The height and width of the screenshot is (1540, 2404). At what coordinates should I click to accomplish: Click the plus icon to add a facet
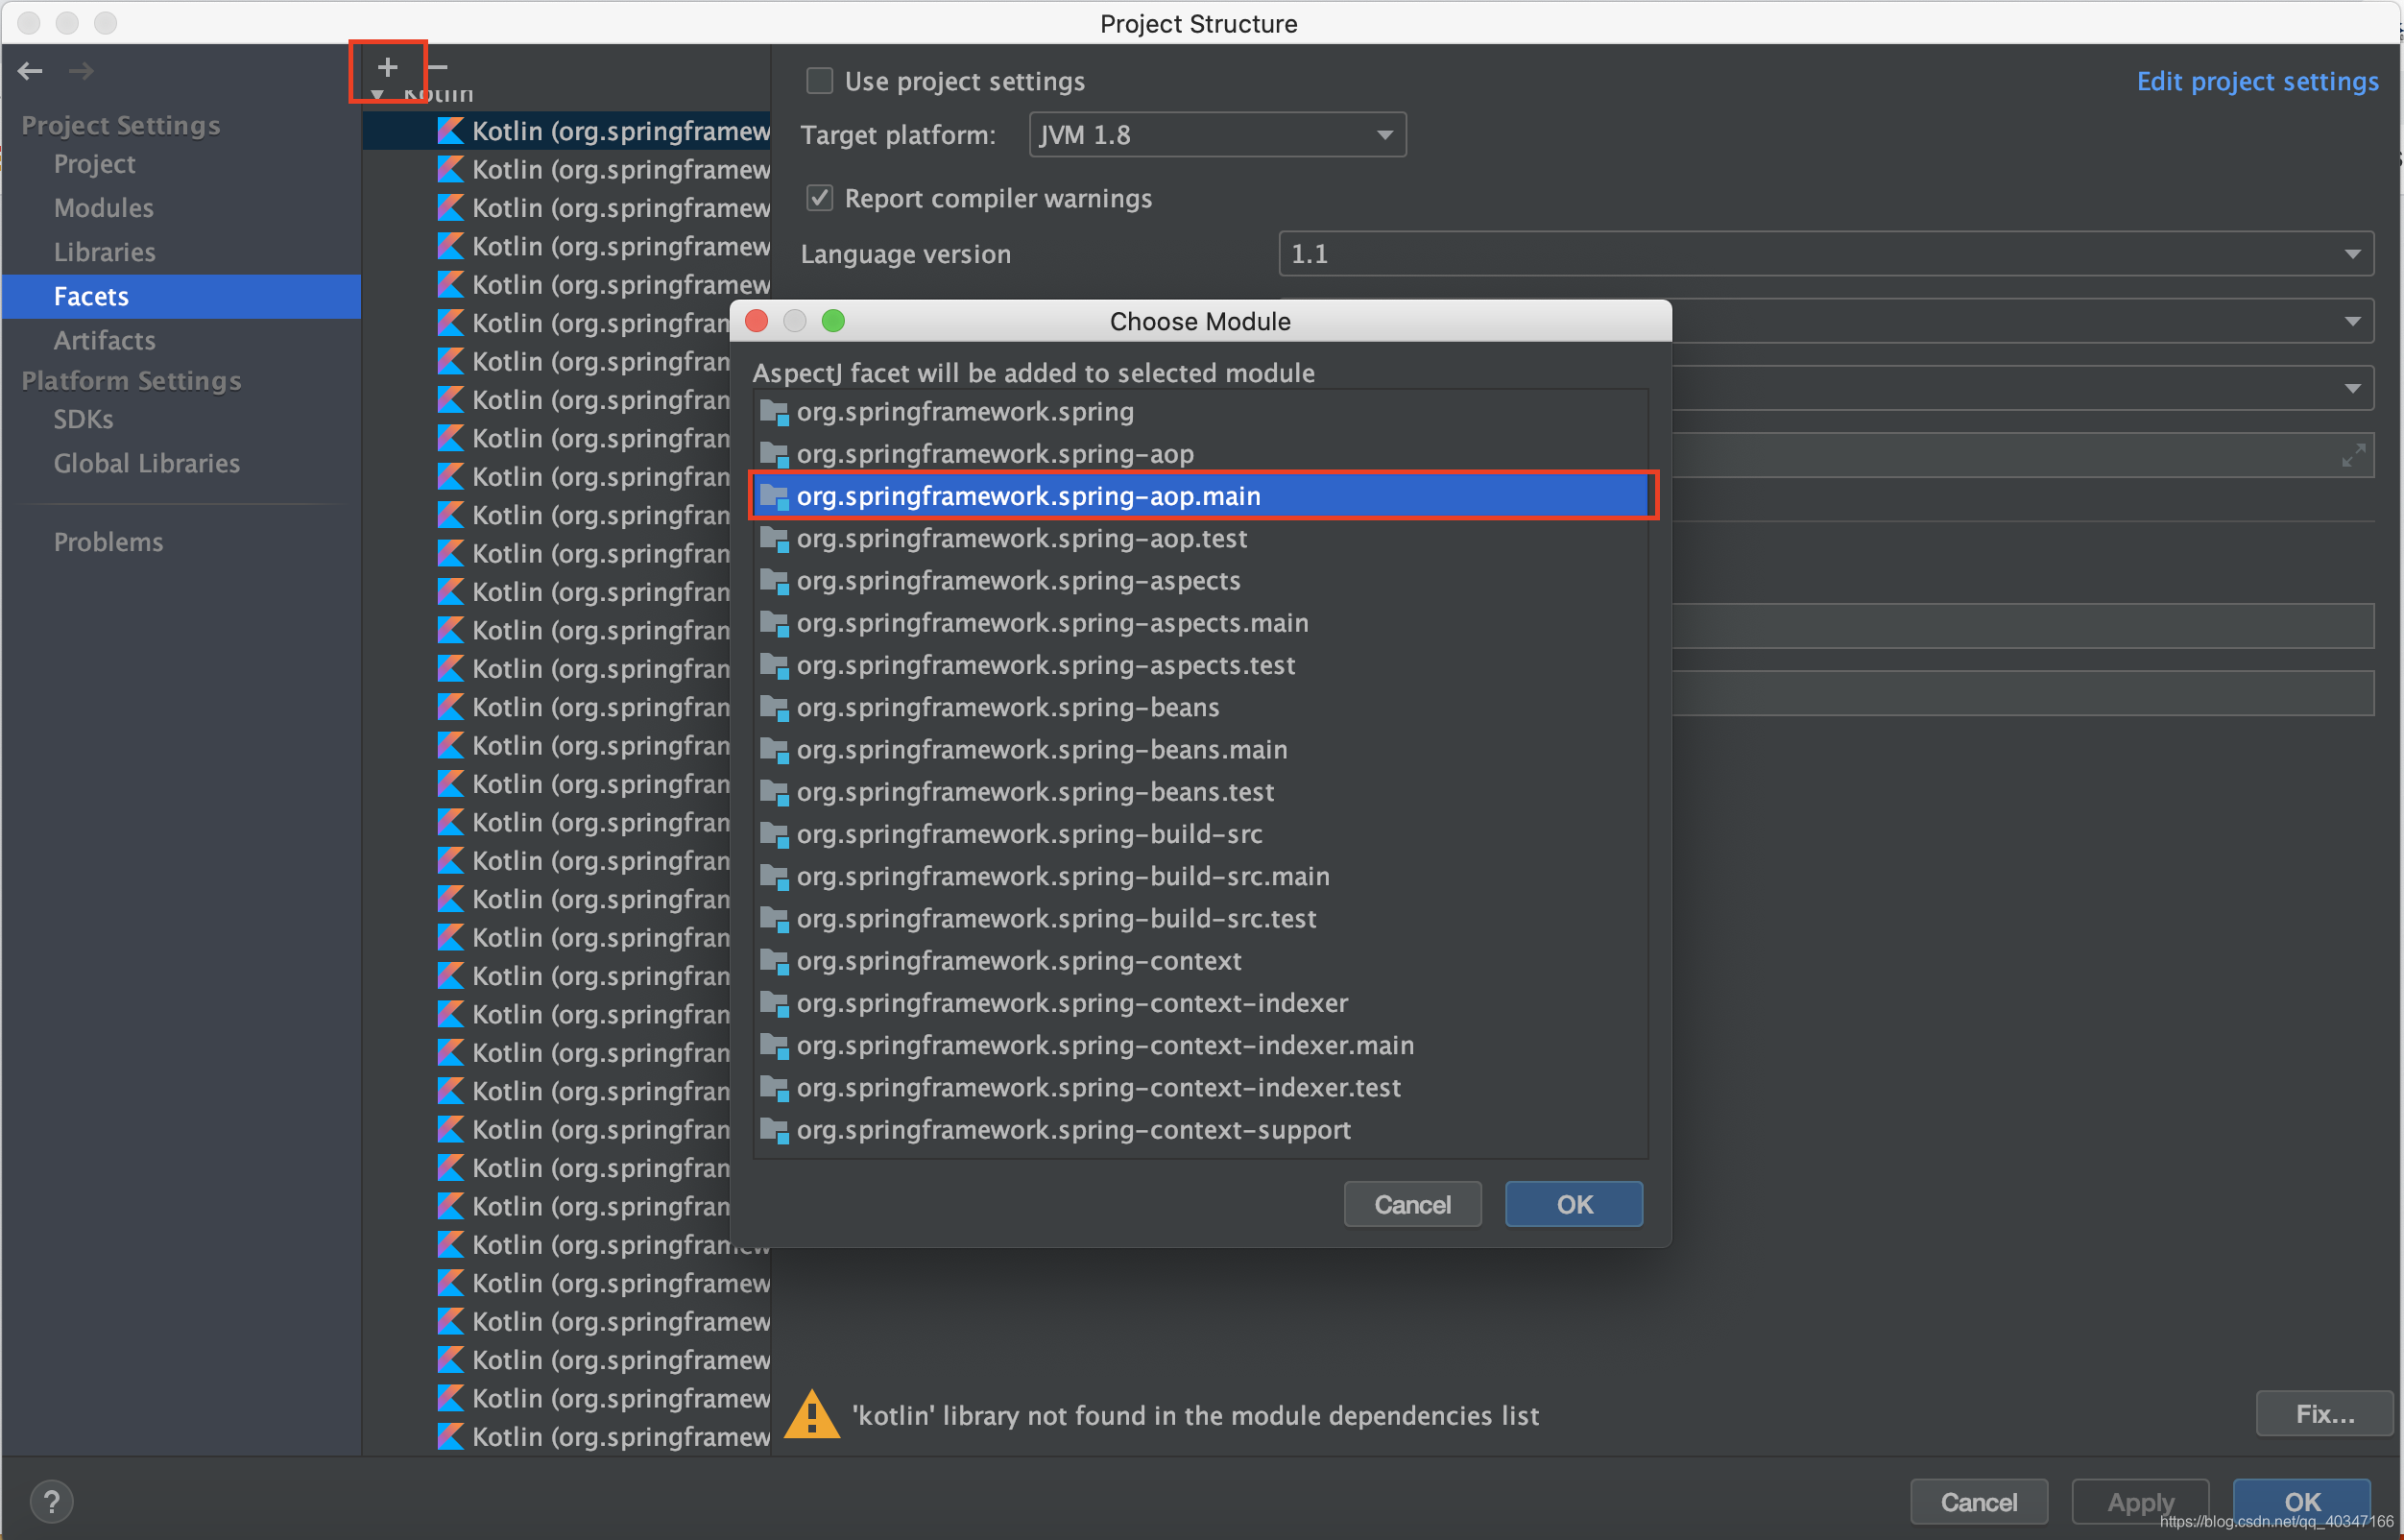387,67
